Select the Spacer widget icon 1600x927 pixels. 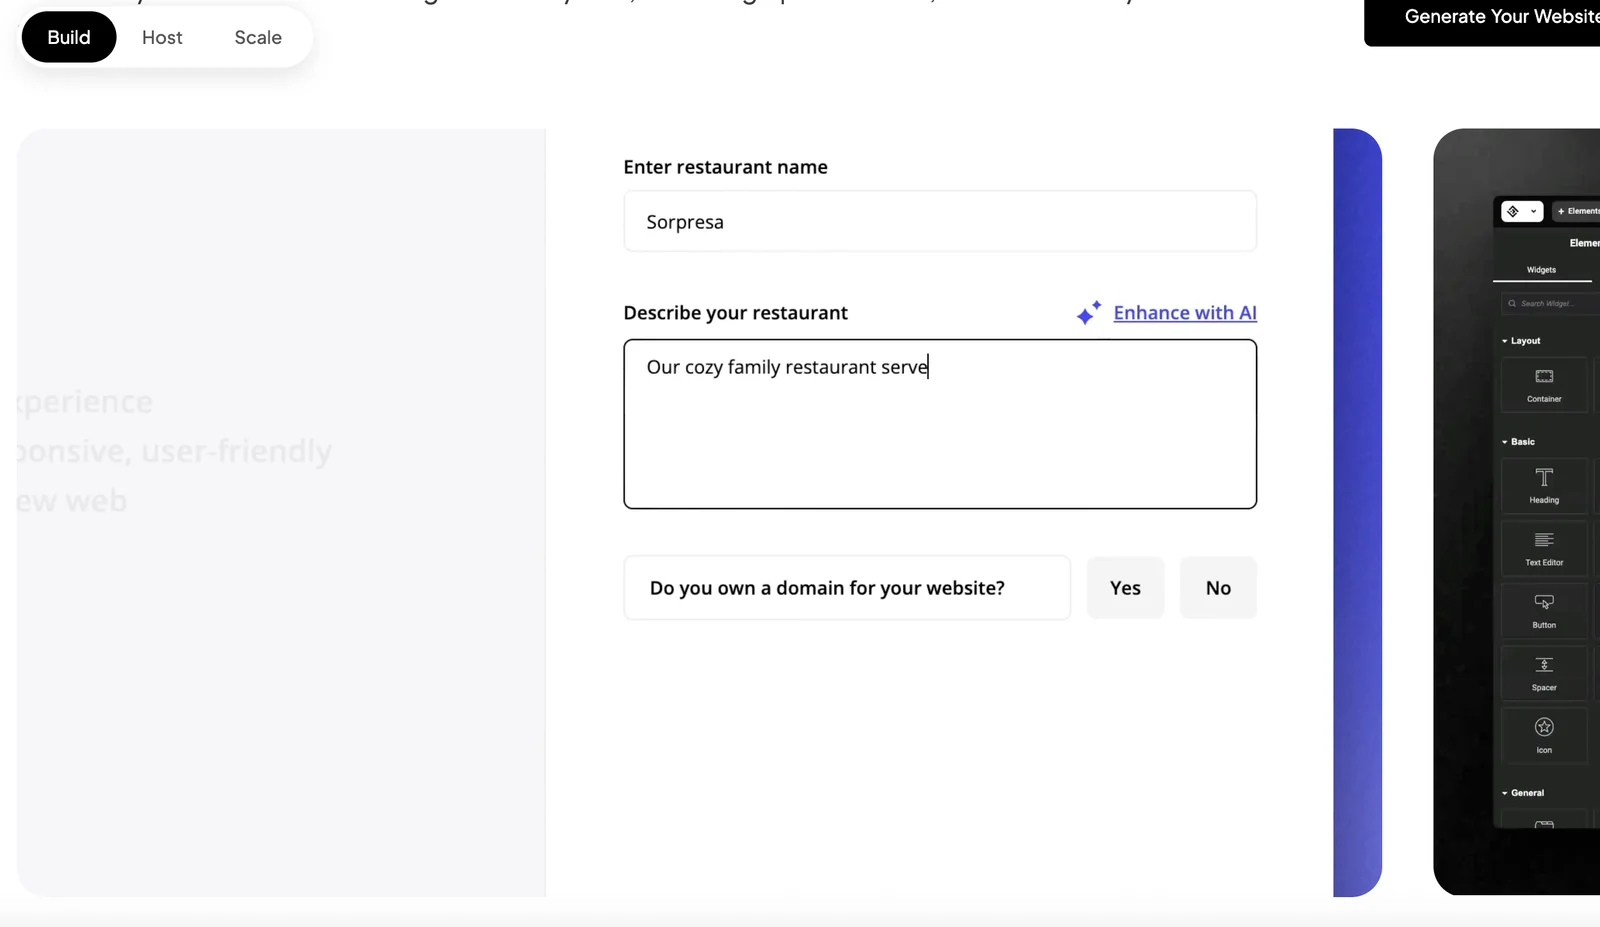(1544, 665)
